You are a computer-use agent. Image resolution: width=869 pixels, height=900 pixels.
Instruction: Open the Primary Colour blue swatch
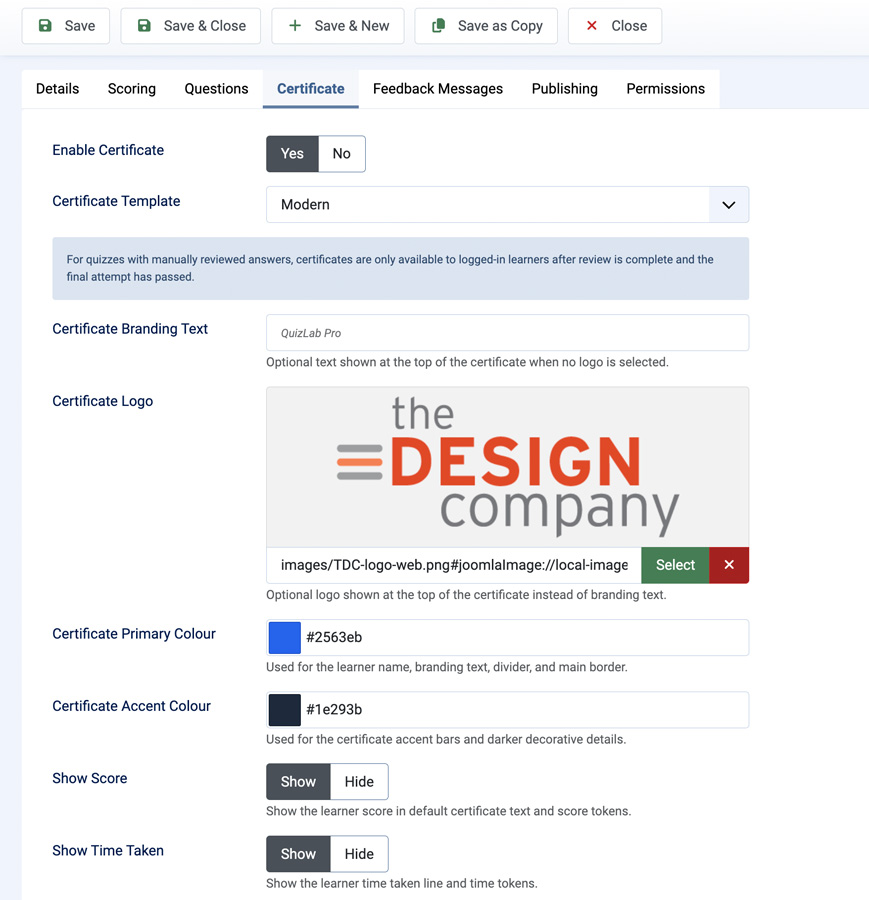285,638
